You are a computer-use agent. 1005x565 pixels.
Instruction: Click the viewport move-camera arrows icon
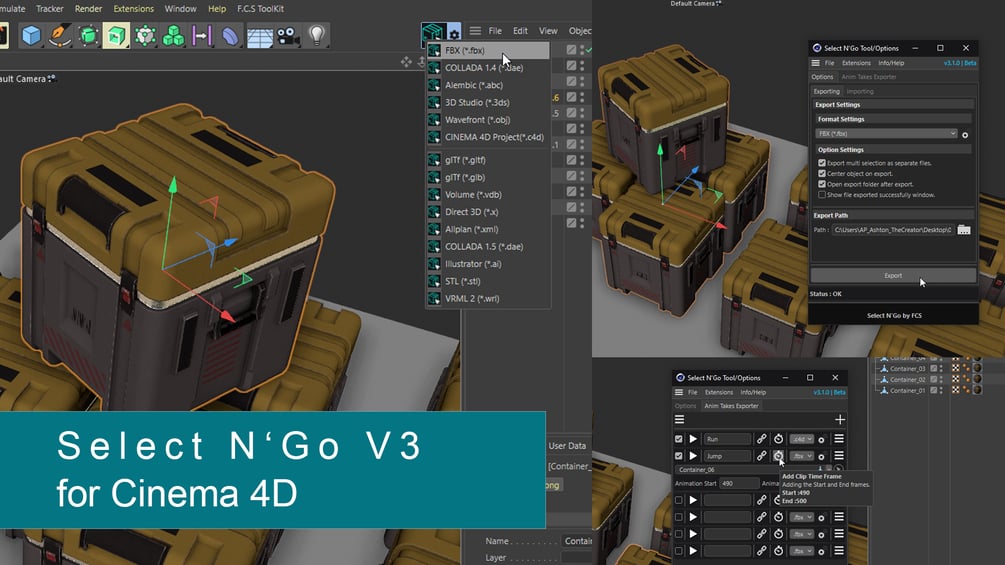point(406,61)
